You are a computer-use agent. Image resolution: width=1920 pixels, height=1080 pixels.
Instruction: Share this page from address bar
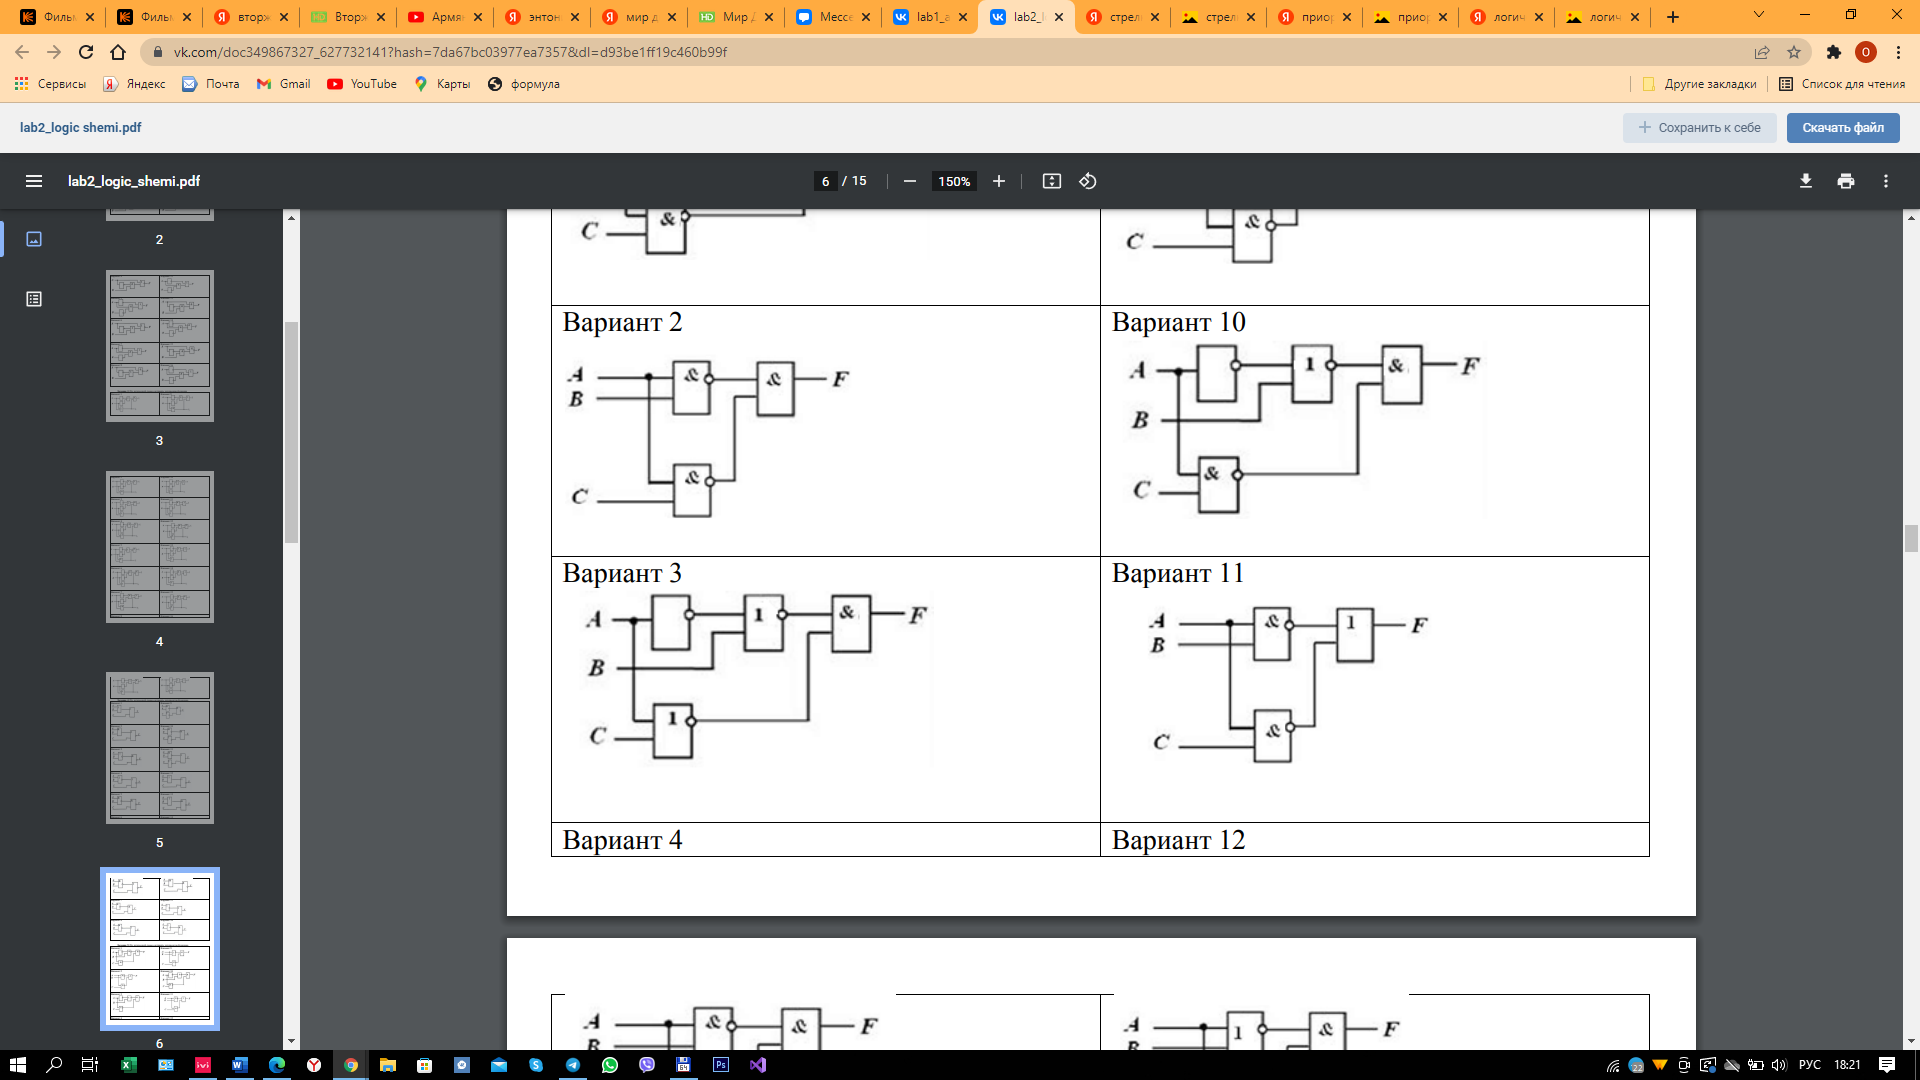pyautogui.click(x=1762, y=52)
